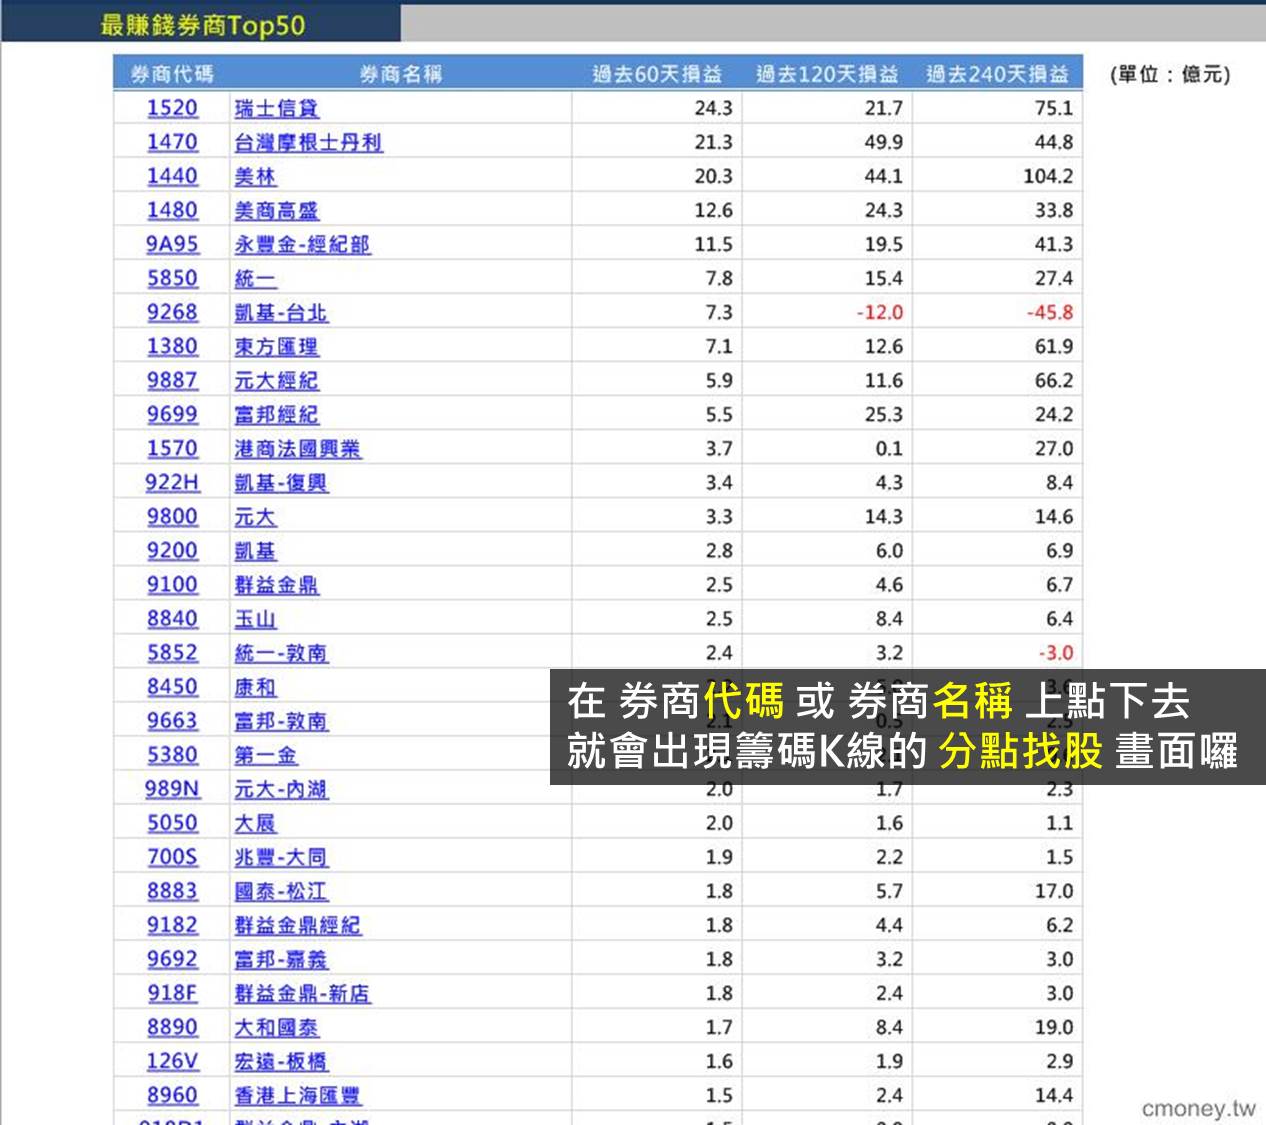The height and width of the screenshot is (1125, 1266).
Task: Click broker code 1380
Action: 172,346
